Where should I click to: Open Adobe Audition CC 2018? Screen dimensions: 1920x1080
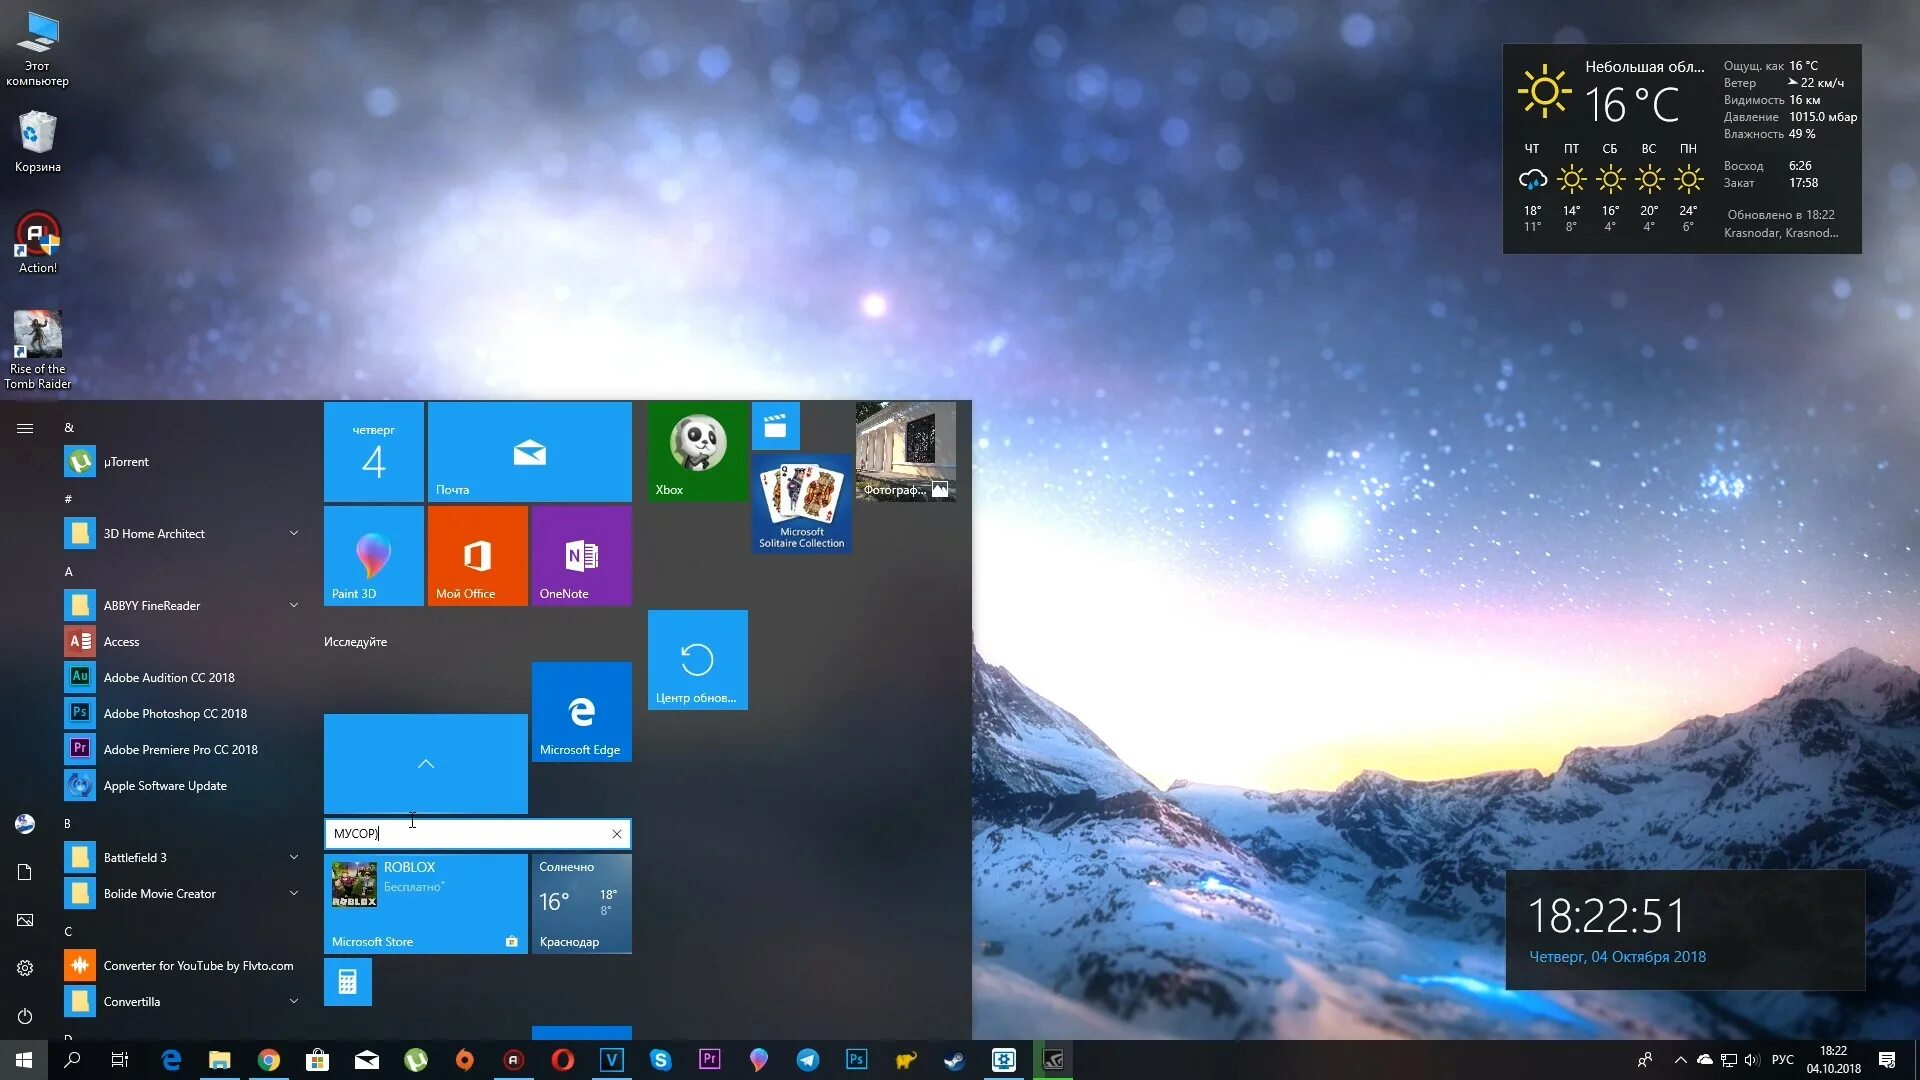(x=180, y=678)
